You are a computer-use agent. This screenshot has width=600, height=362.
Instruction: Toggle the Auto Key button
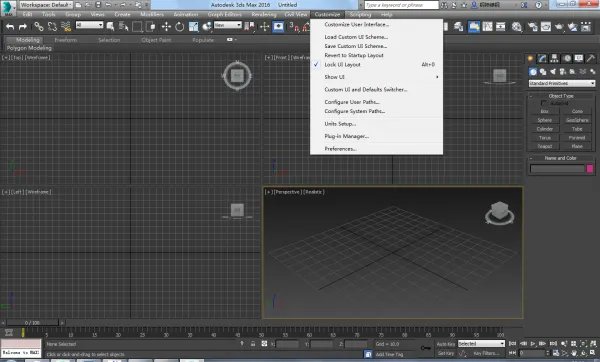tap(446, 344)
